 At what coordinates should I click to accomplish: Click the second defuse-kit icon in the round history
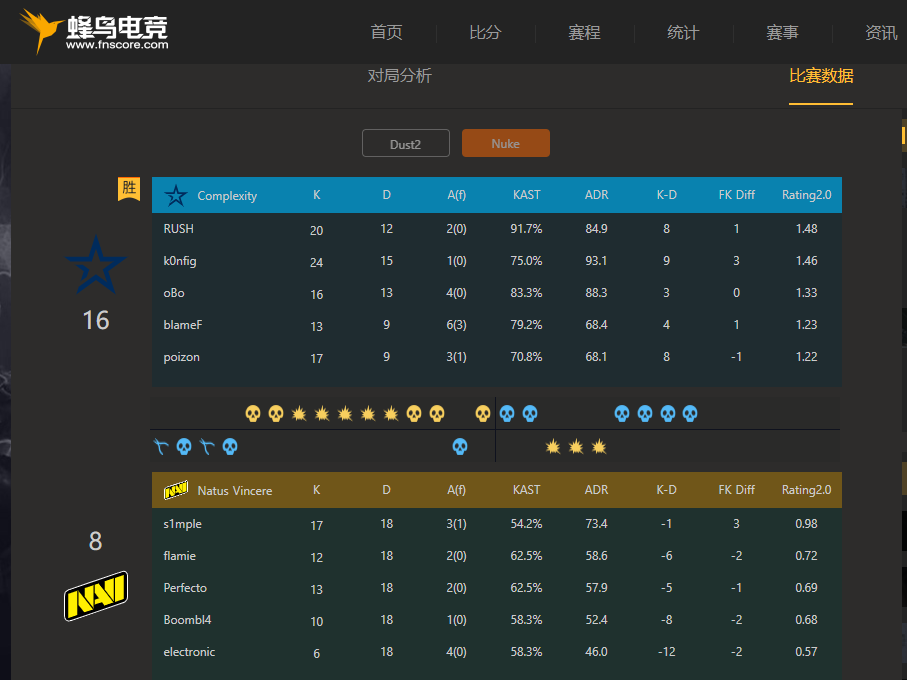coord(207,446)
